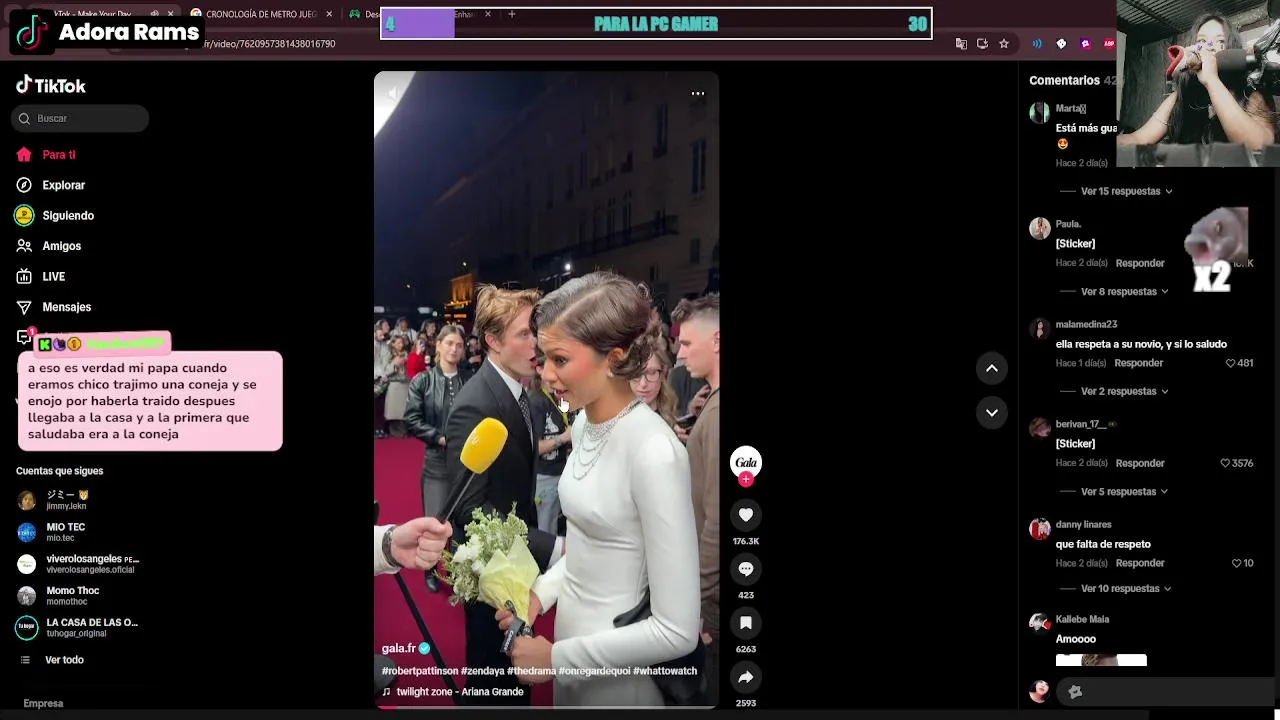Expand Ver 15 respuestas under Marta's comment

click(x=1126, y=191)
